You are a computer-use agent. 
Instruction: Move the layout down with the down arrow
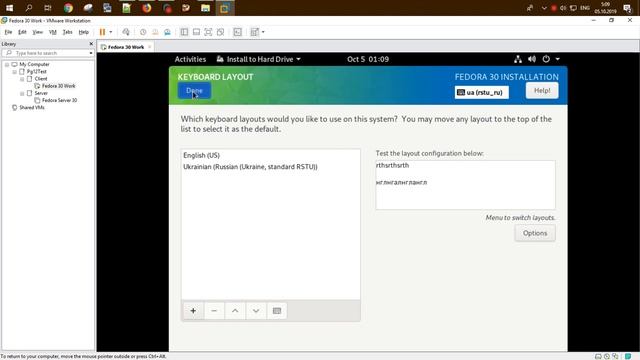point(256,311)
